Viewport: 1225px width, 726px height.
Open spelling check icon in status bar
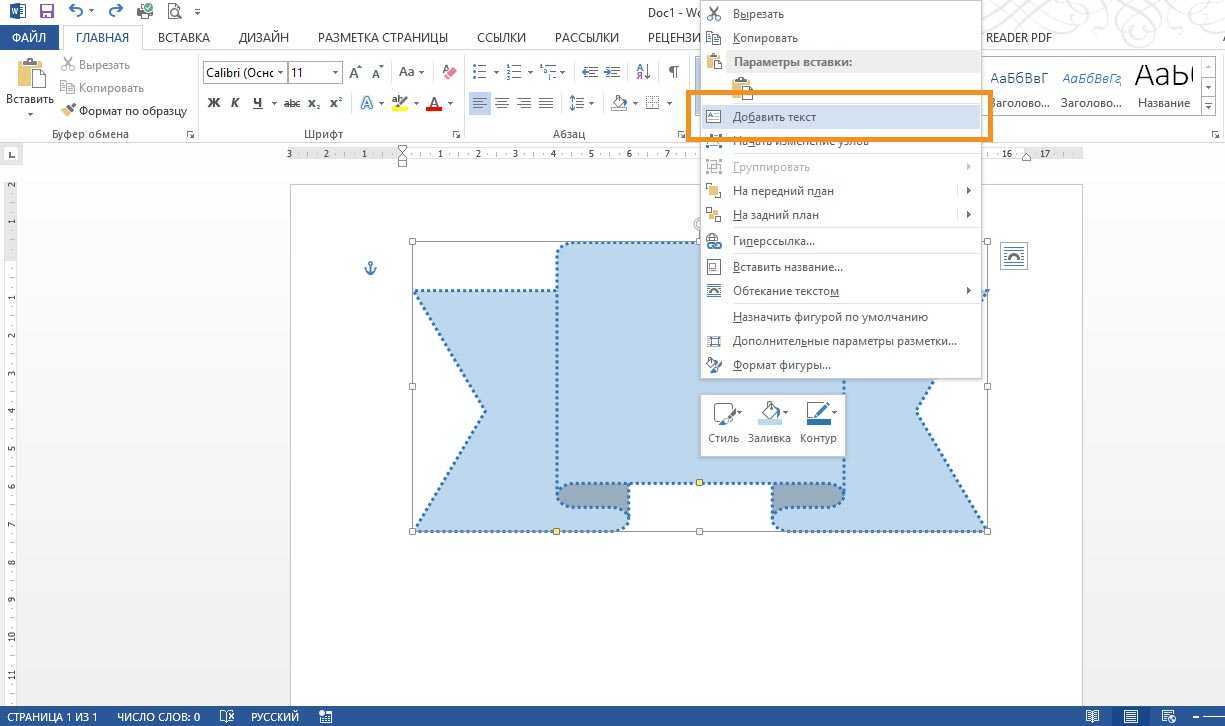coord(227,716)
